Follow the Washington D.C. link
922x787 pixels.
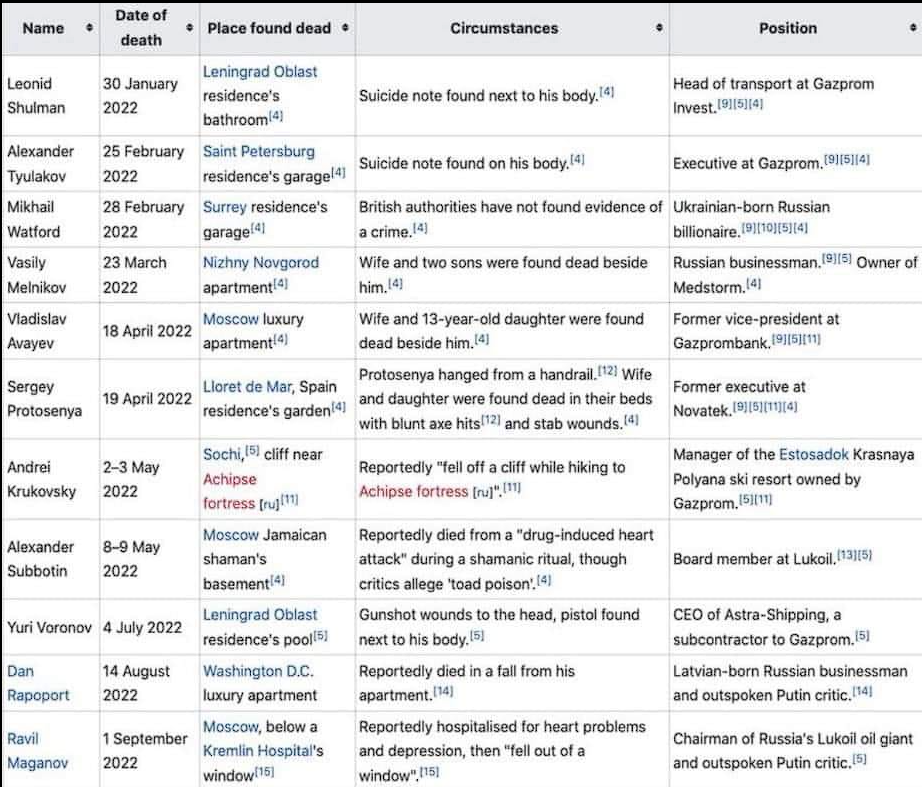click(258, 671)
